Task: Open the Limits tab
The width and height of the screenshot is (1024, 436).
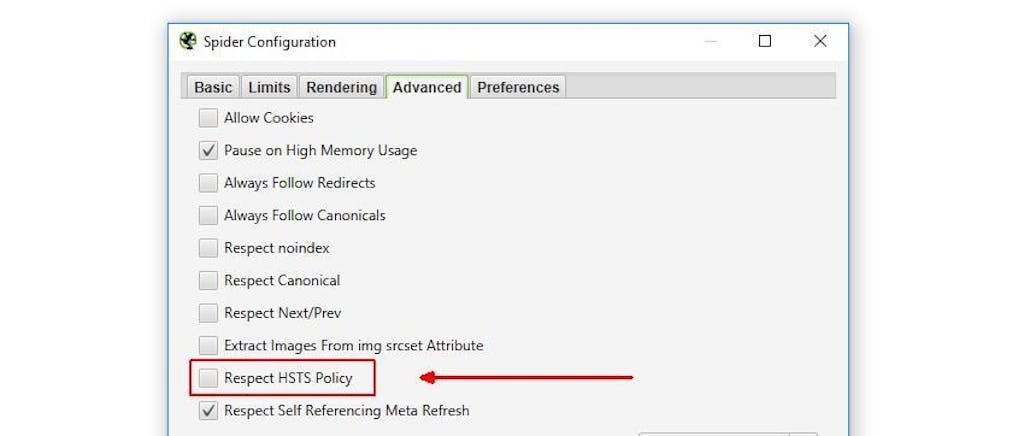Action: click(269, 87)
